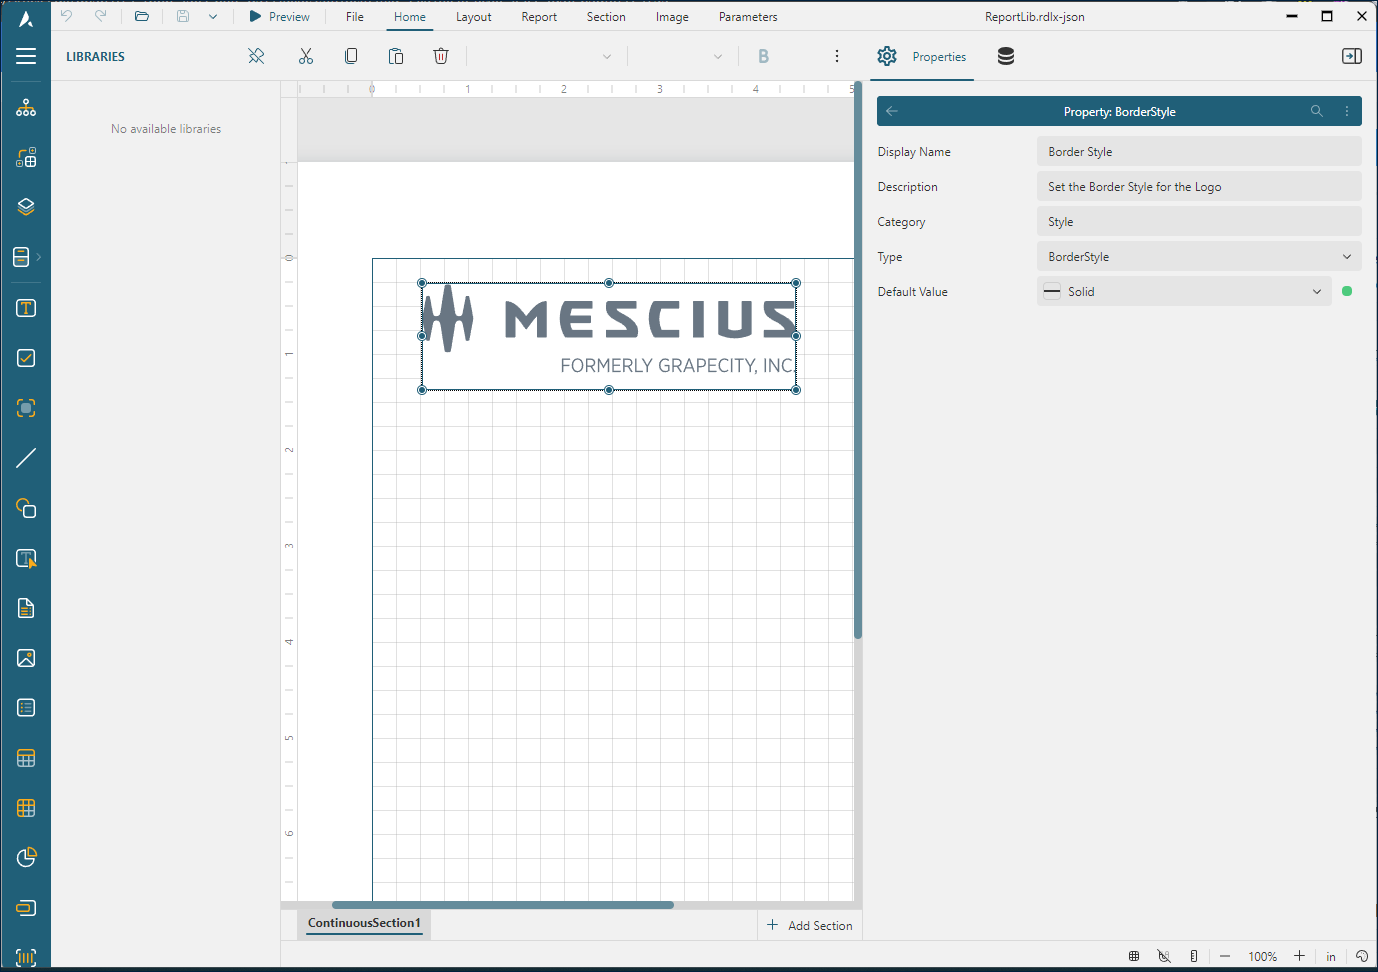Open the Default Value Solid dropdown
This screenshot has height=972, width=1378.
[1184, 291]
